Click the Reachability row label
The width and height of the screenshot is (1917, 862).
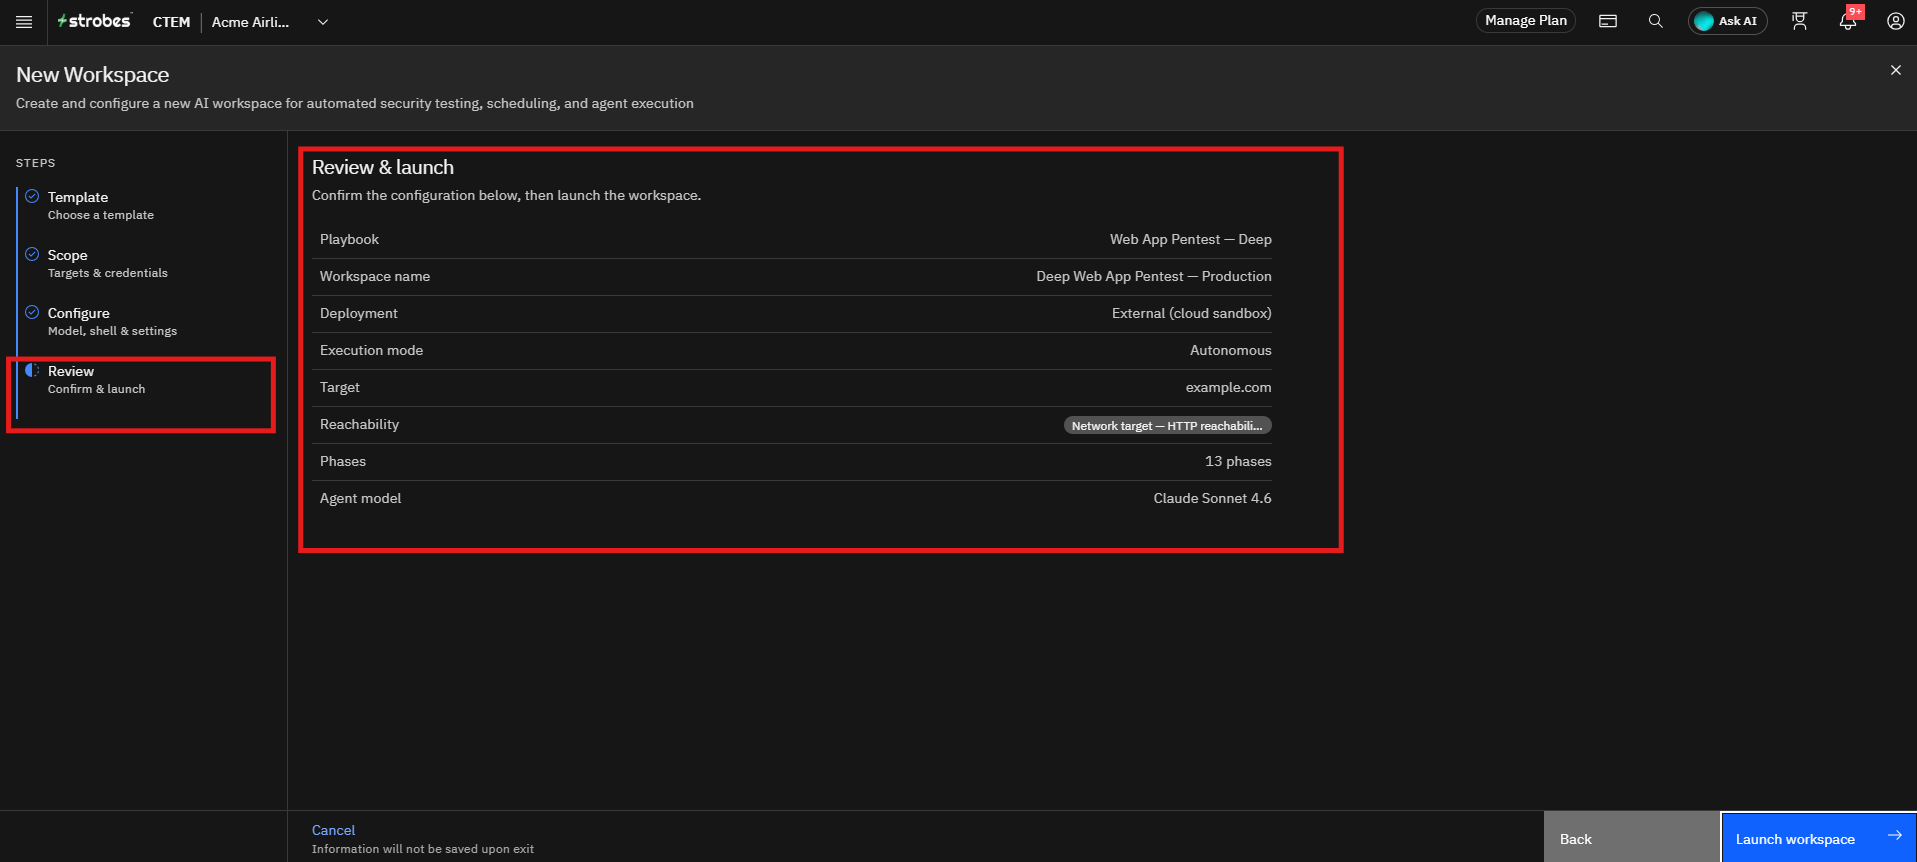(359, 424)
